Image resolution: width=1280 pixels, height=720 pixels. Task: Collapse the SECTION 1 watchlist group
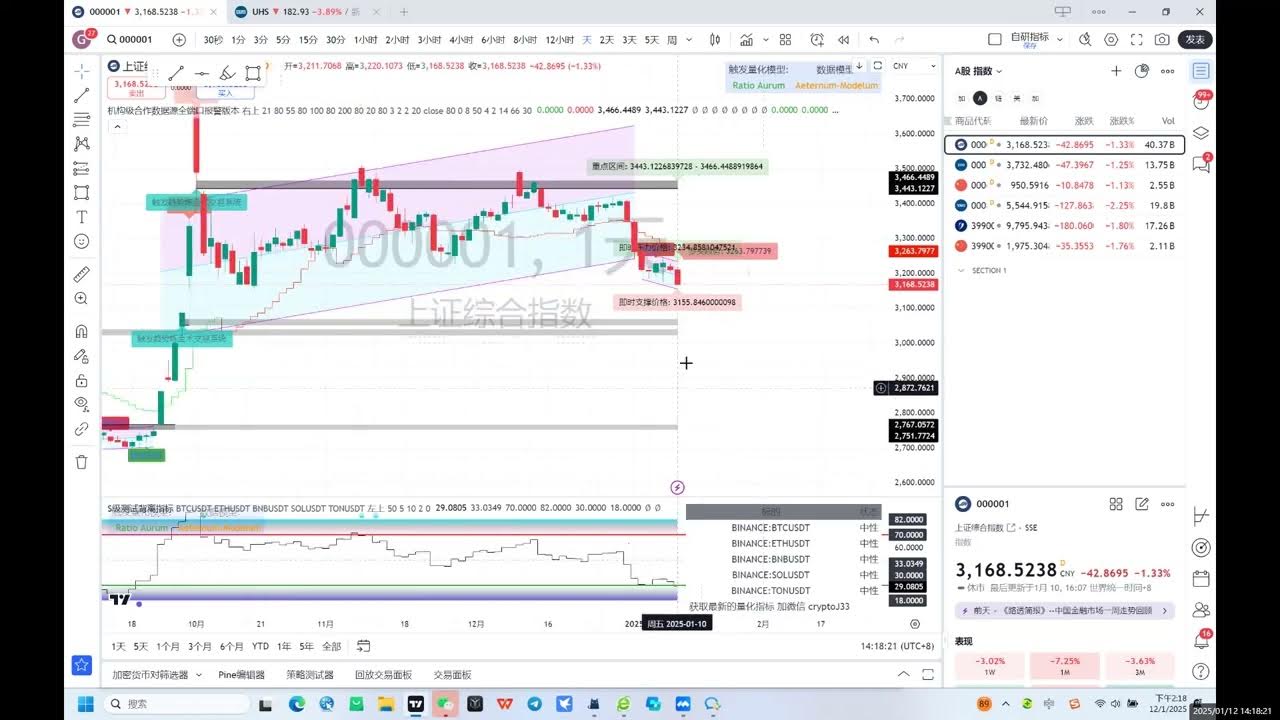pos(962,270)
